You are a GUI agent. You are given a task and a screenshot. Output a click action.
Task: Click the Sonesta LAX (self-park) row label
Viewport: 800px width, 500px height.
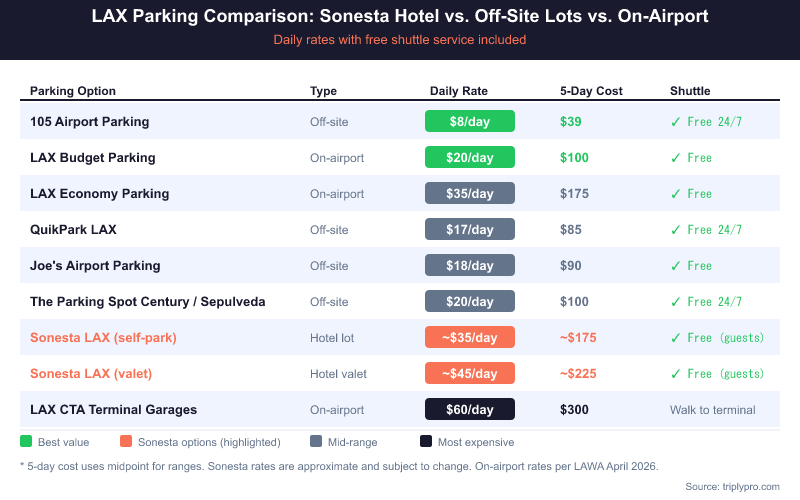tap(103, 337)
